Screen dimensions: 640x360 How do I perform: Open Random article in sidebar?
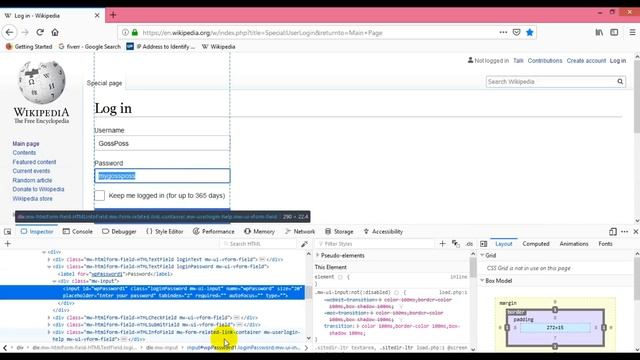(32, 180)
